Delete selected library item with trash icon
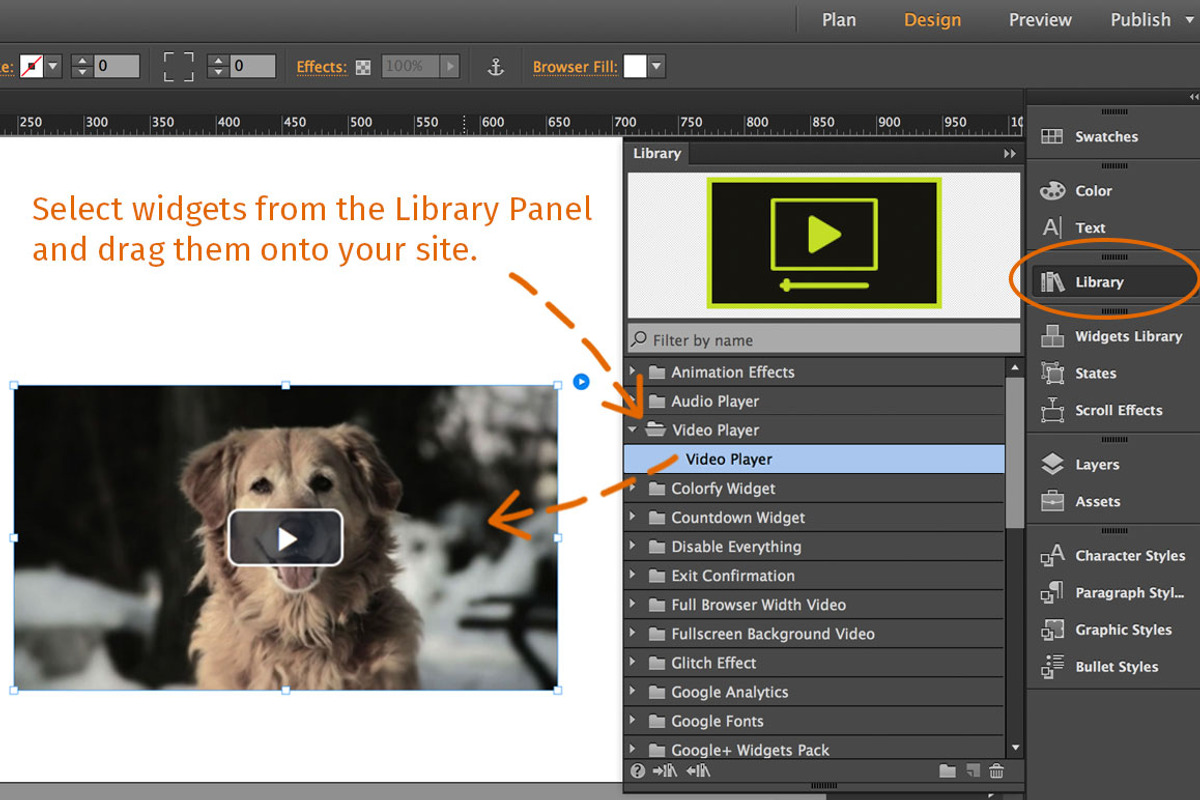 tap(996, 771)
